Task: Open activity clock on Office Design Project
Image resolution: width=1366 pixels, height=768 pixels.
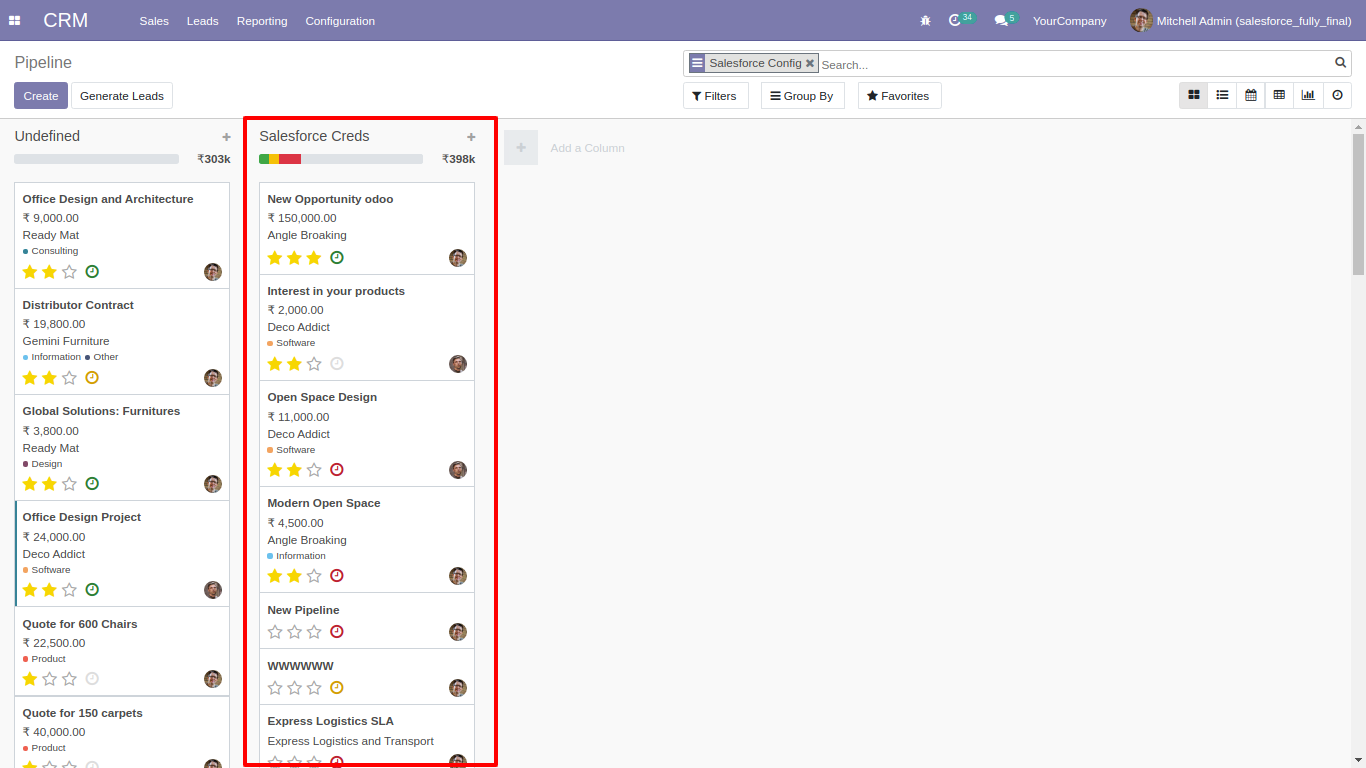Action: (x=92, y=589)
